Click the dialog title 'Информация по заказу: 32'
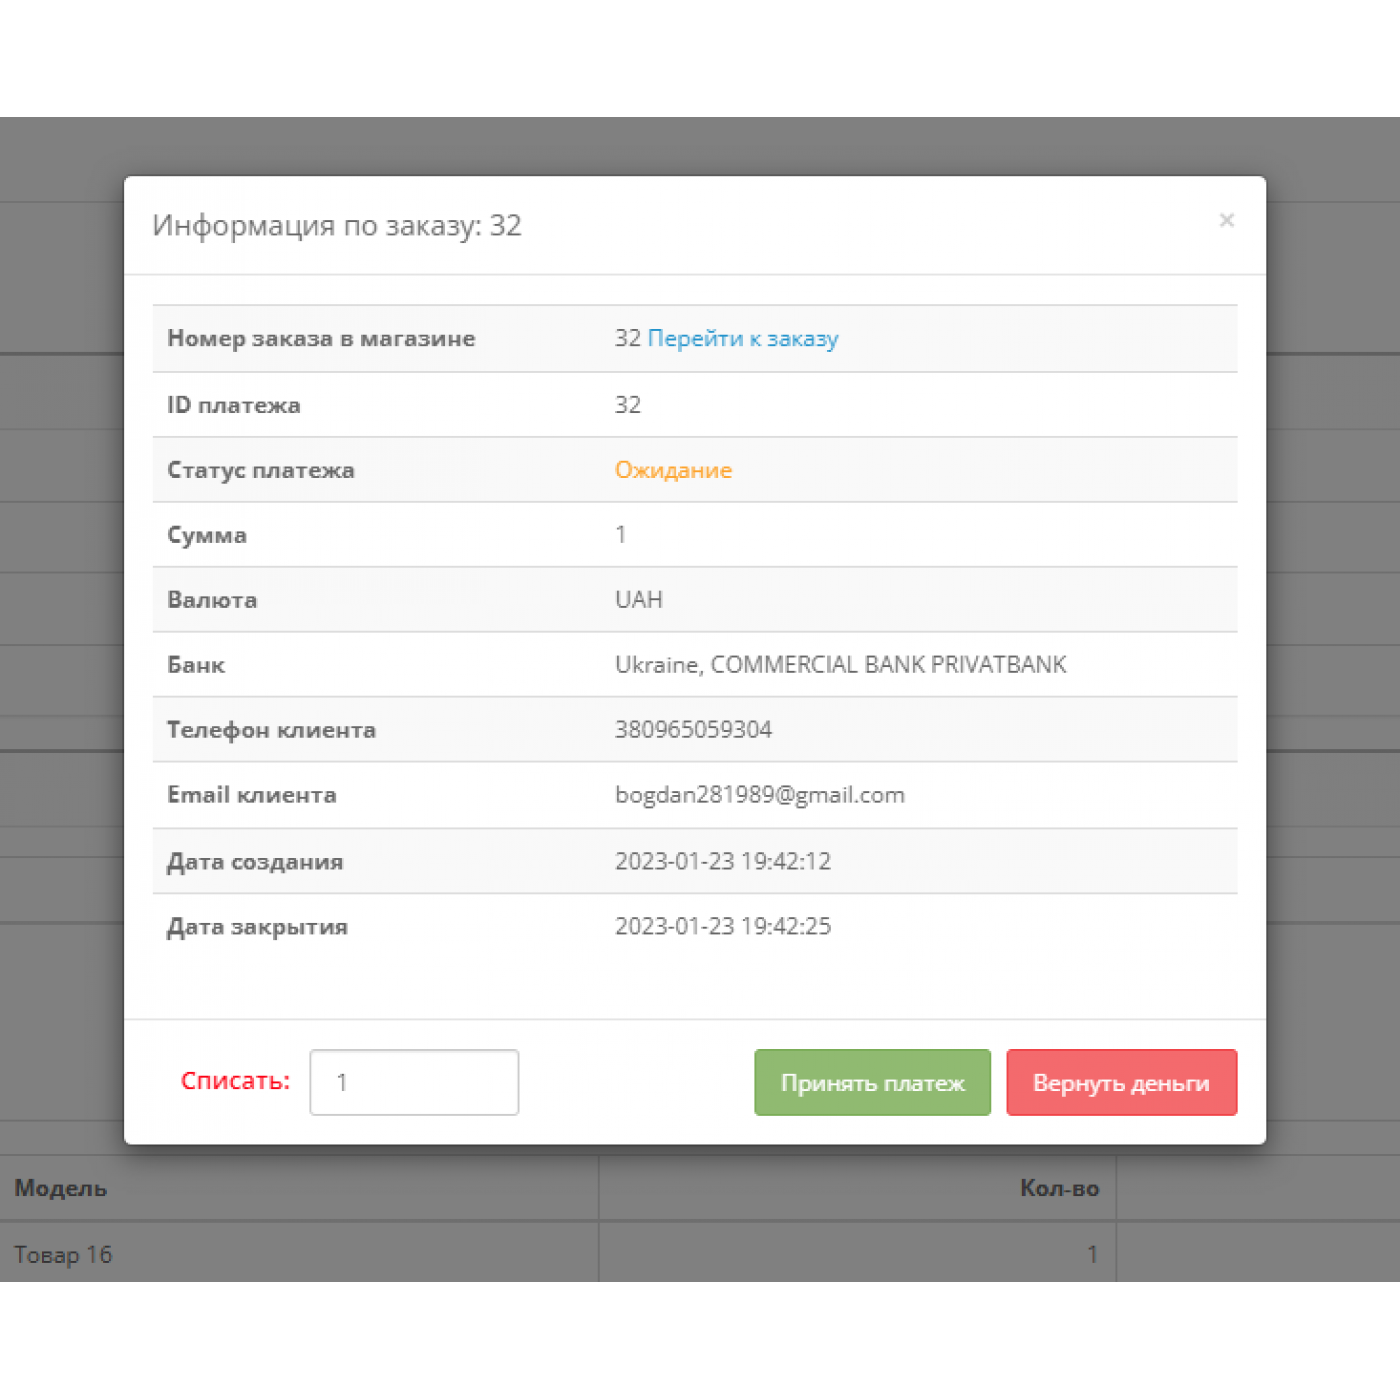This screenshot has width=1400, height=1400. tap(337, 226)
